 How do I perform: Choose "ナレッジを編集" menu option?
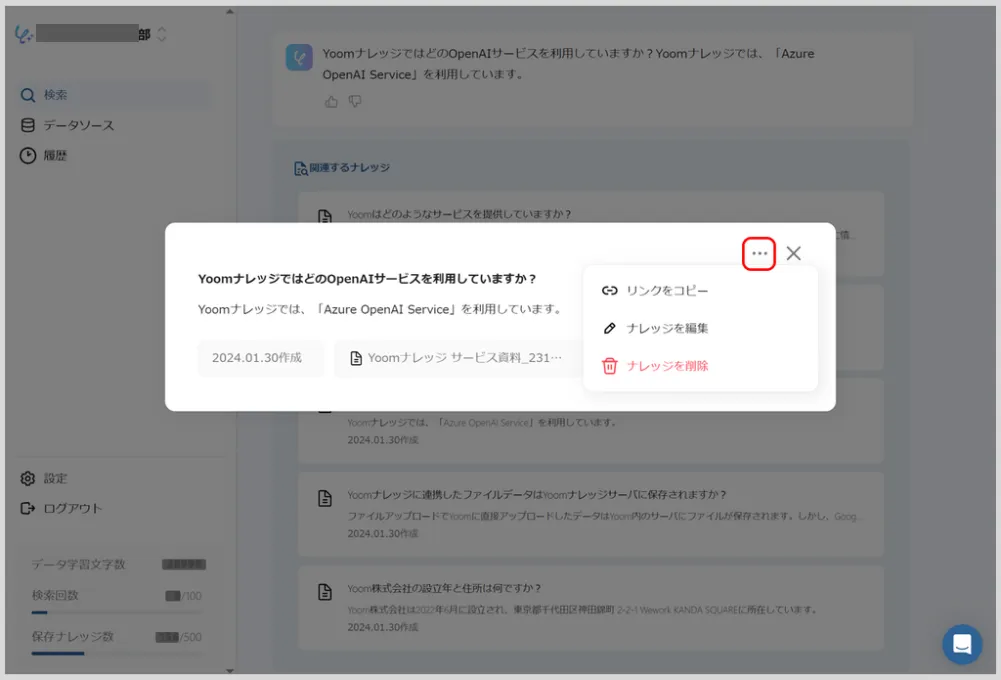(667, 328)
